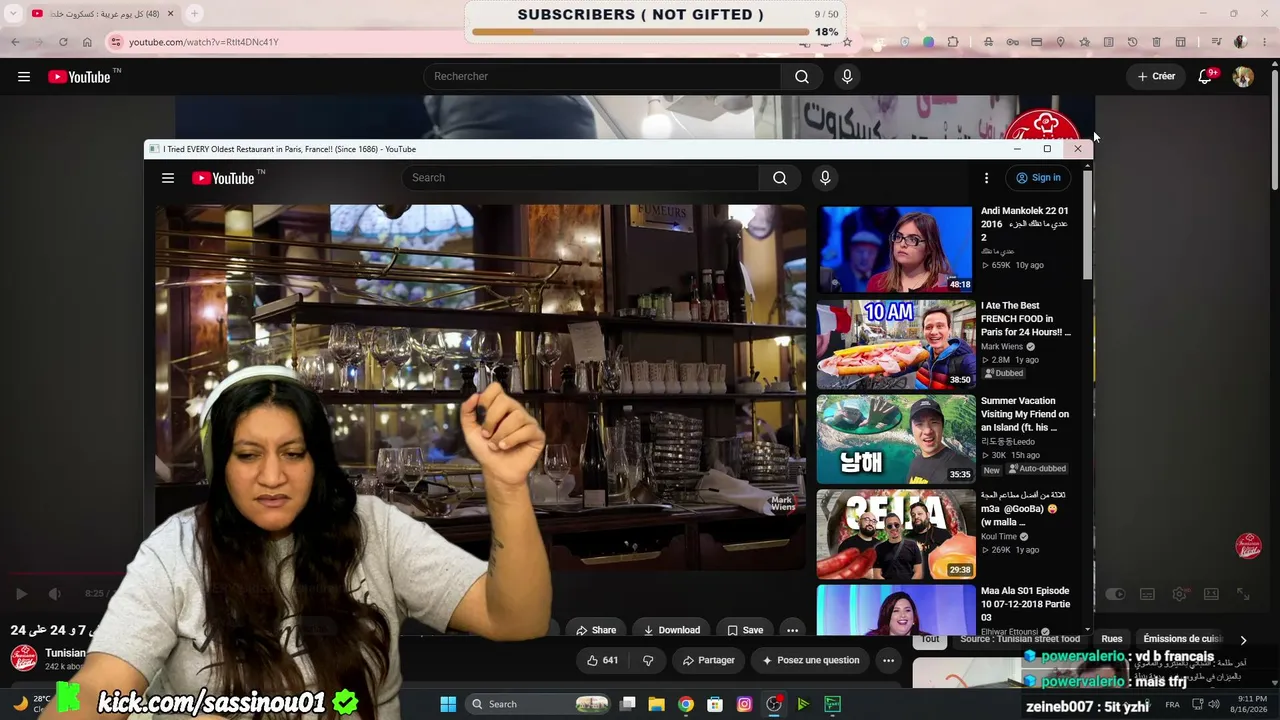
Task: Focus the popup window's Search field
Action: pyautogui.click(x=580, y=178)
